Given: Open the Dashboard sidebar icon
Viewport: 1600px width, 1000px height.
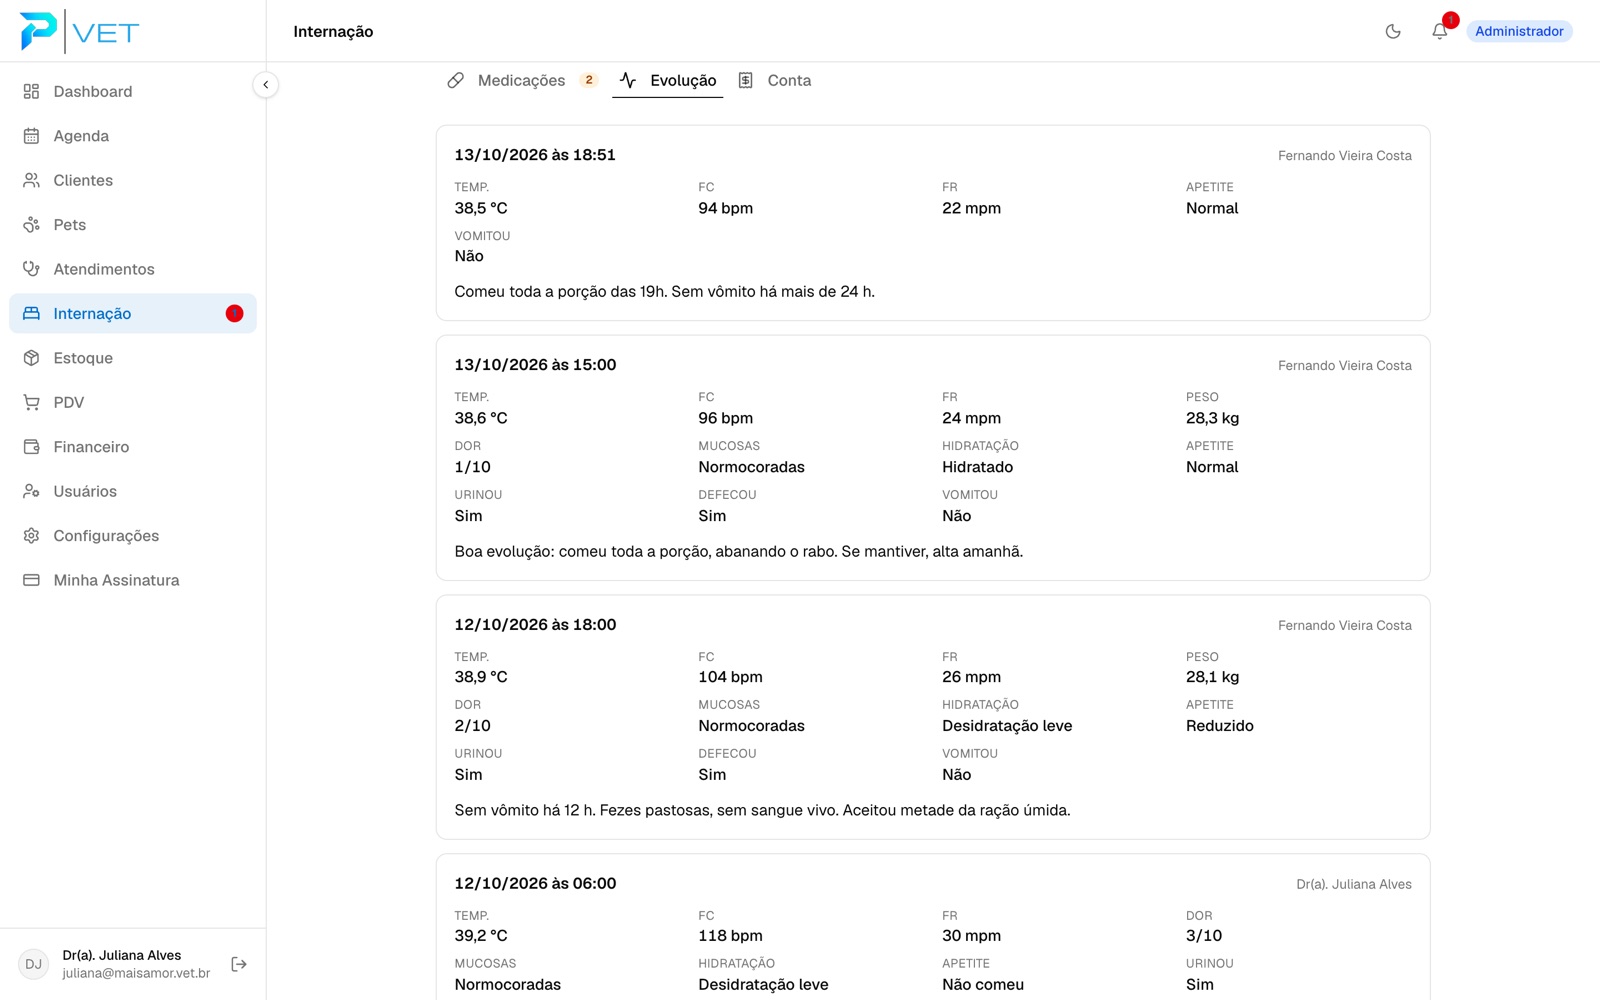Looking at the screenshot, I should 31,91.
